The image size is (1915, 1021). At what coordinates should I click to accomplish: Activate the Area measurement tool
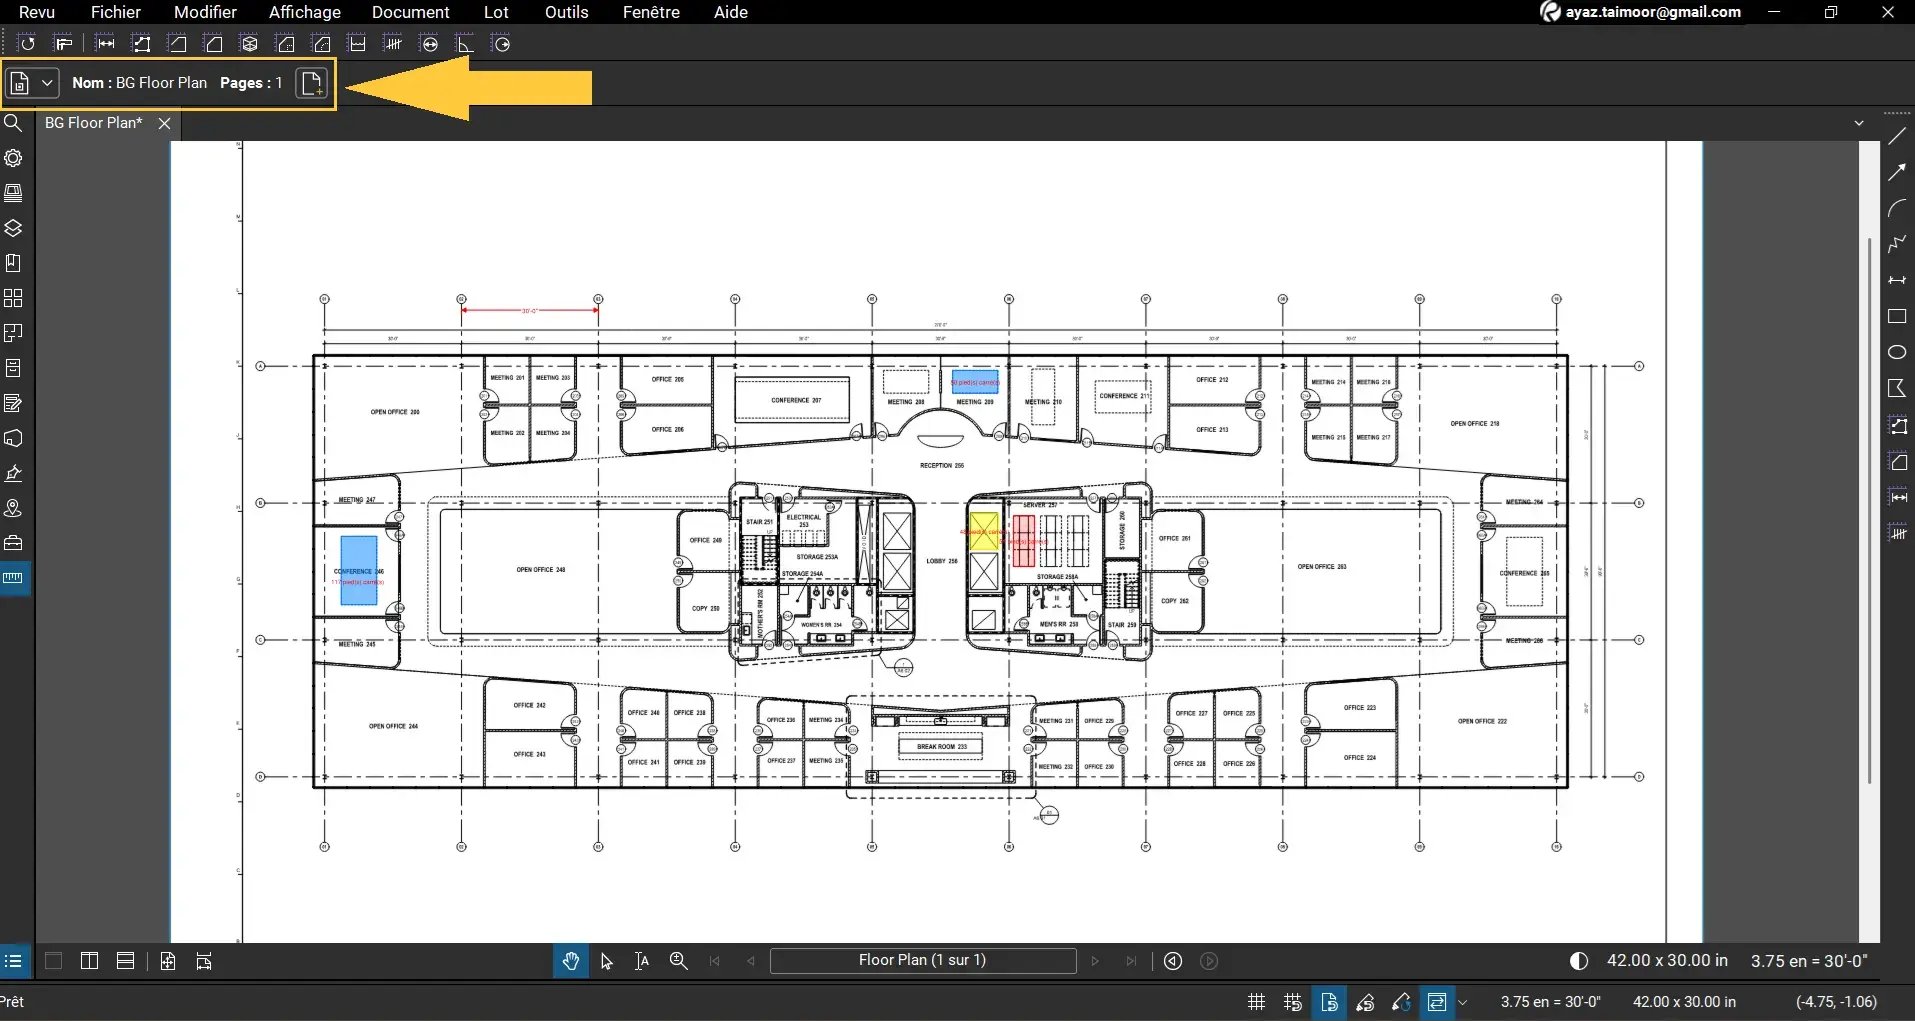click(213, 43)
